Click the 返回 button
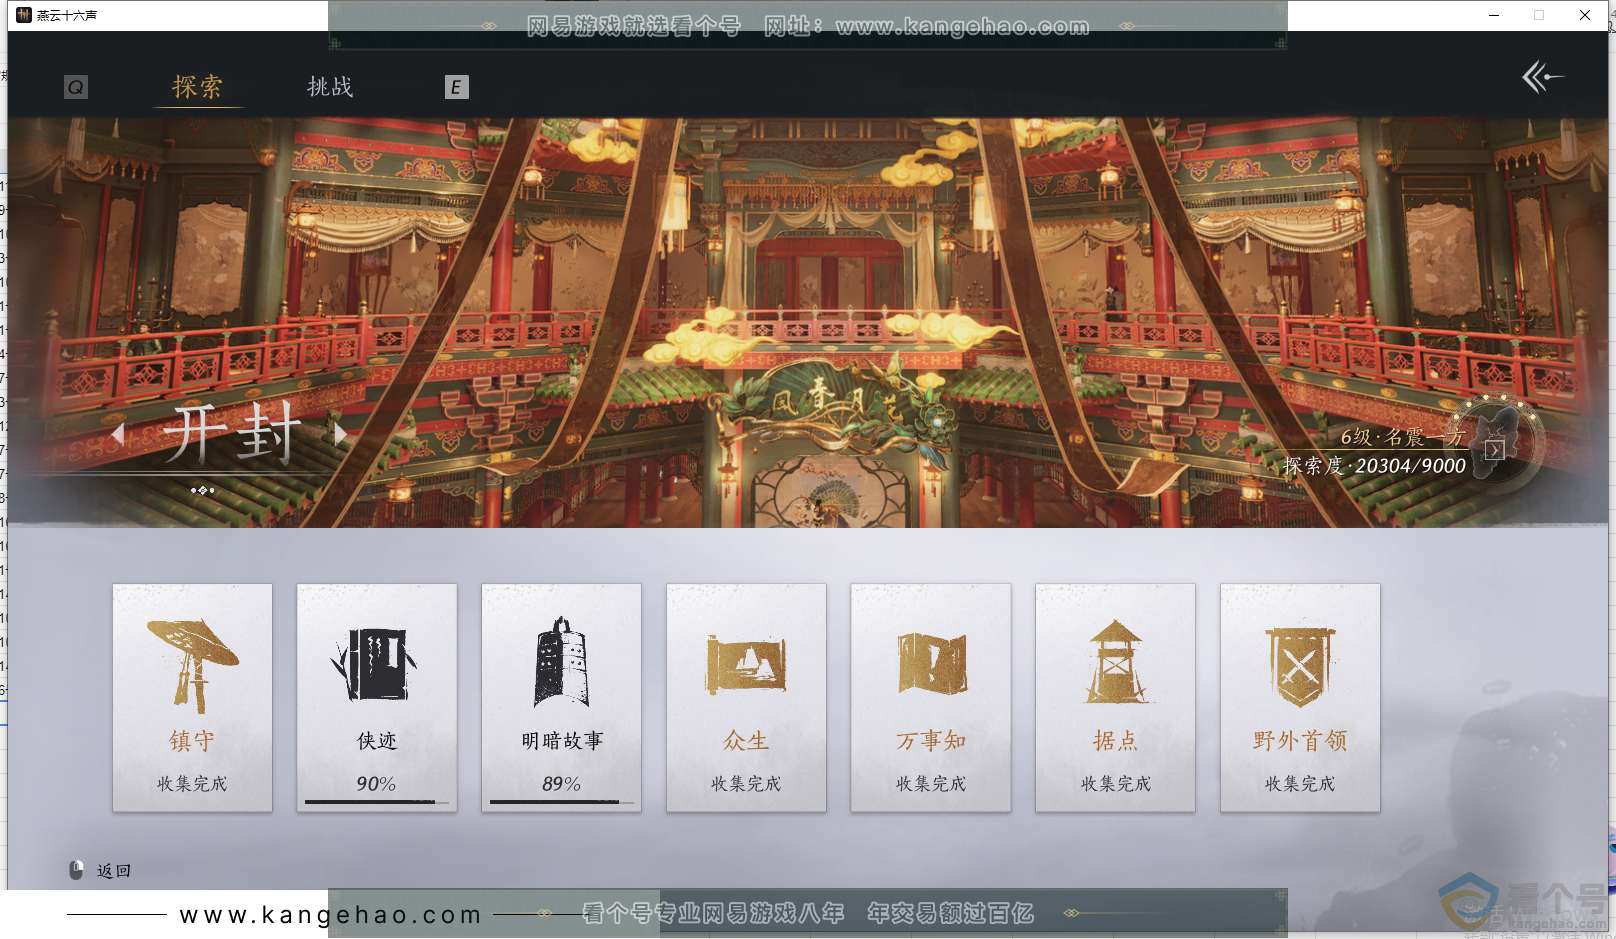1616x939 pixels. (x=114, y=871)
